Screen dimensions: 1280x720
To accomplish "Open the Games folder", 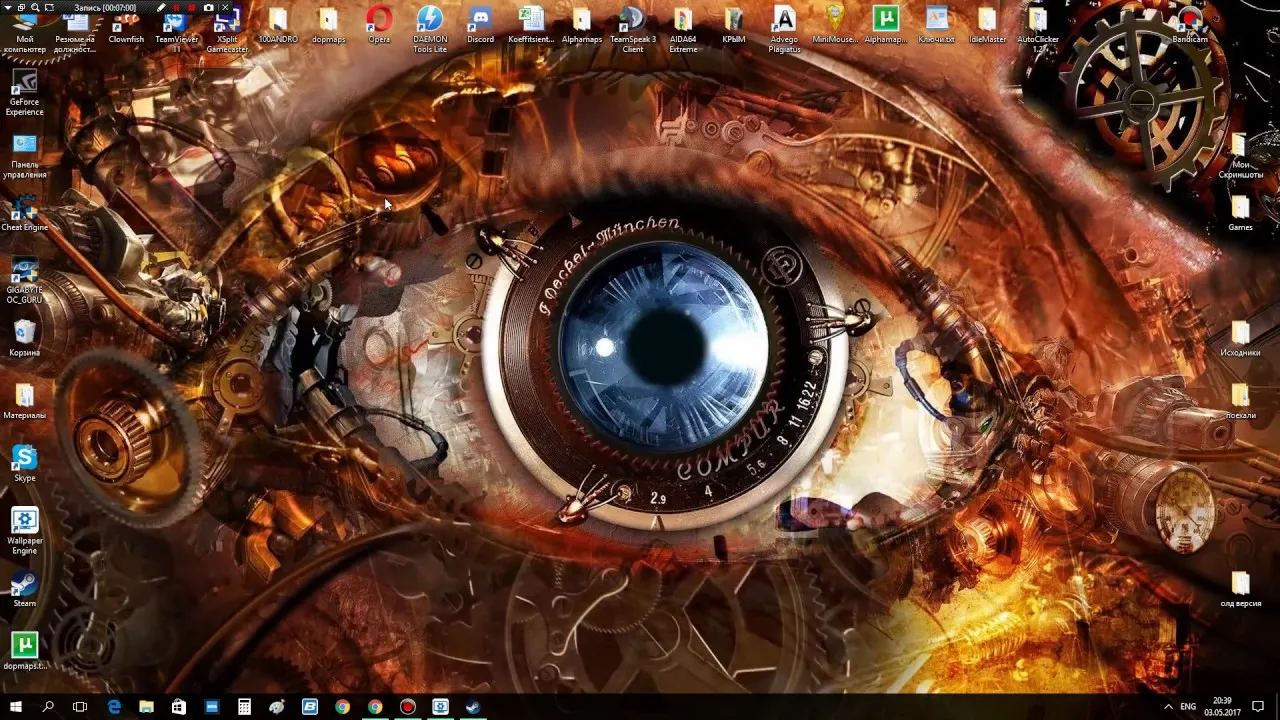I will pos(1240,215).
